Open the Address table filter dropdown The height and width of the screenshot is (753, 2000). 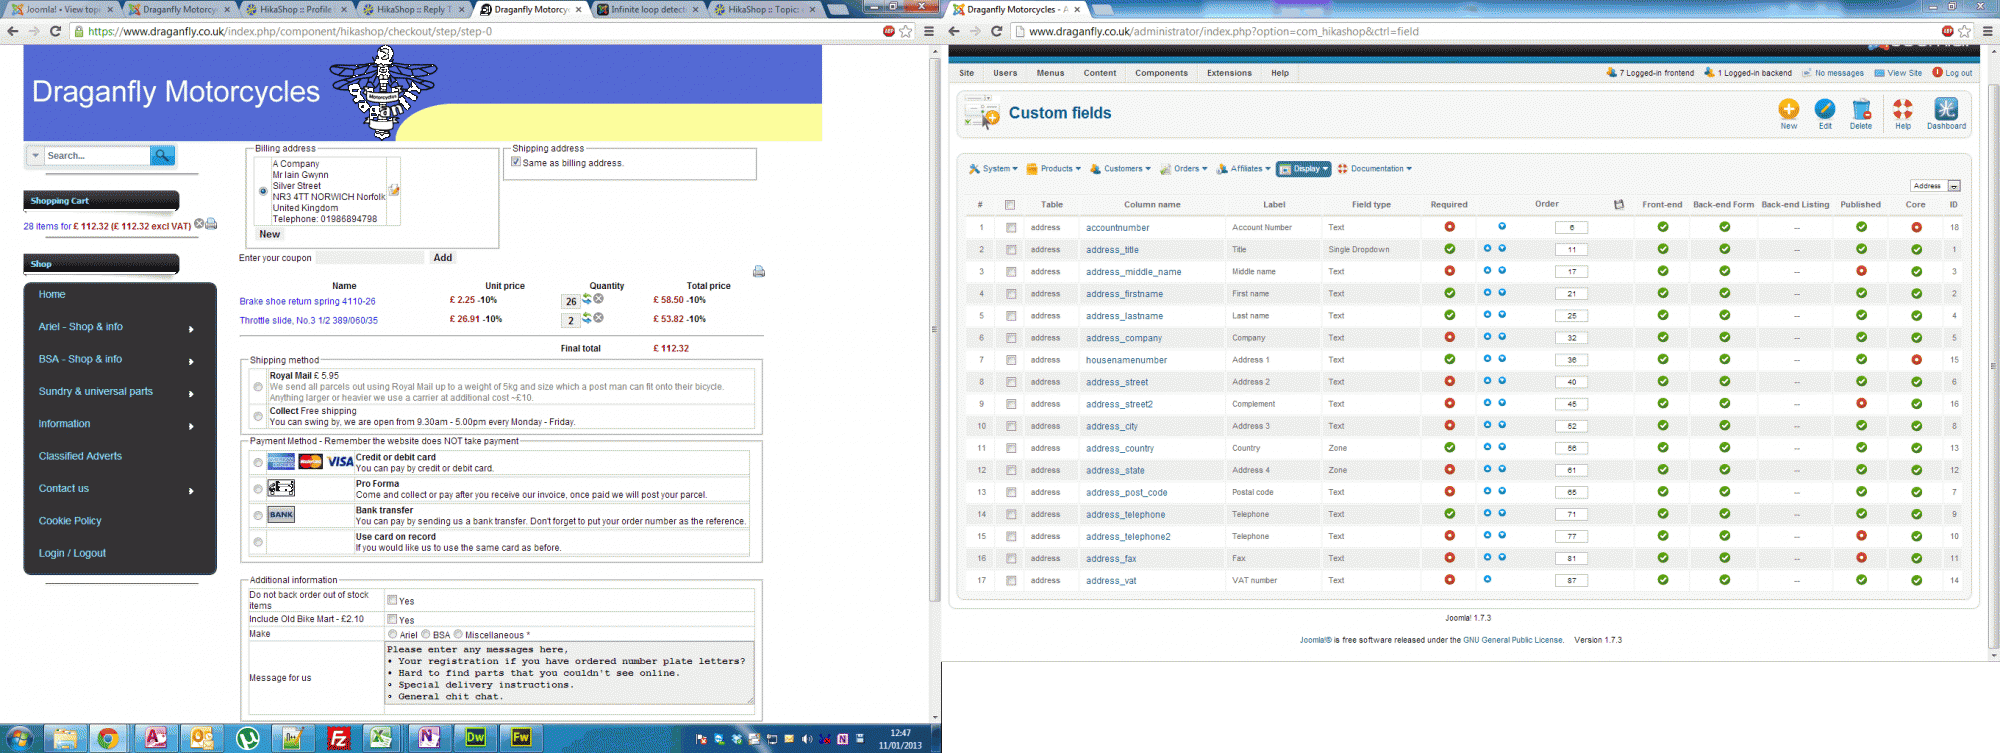1935,186
